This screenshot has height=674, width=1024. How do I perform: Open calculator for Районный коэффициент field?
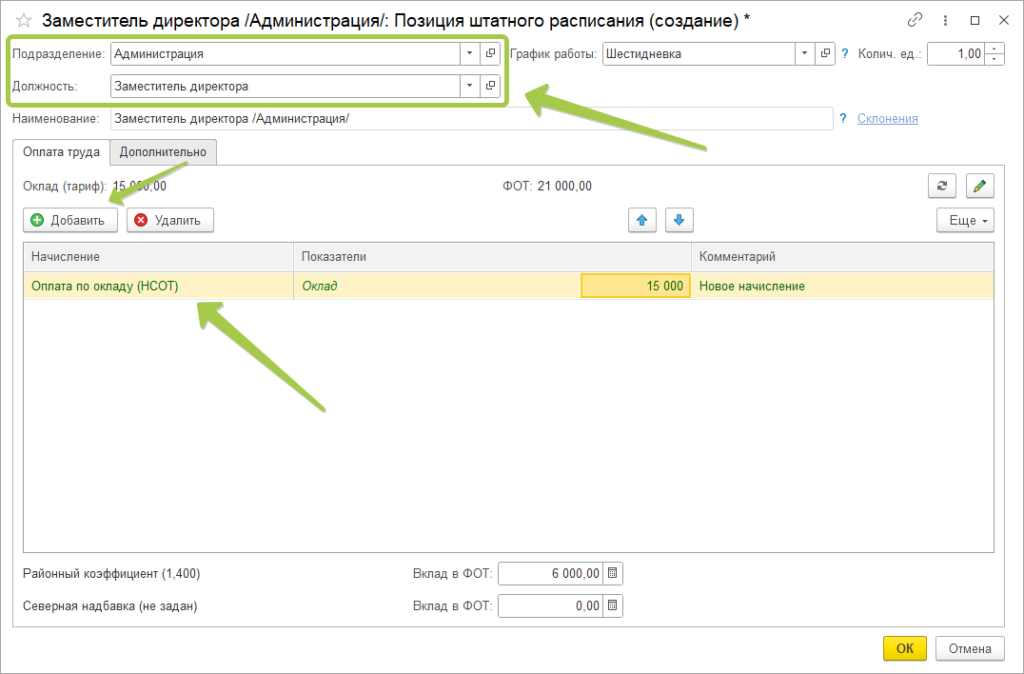click(x=614, y=573)
